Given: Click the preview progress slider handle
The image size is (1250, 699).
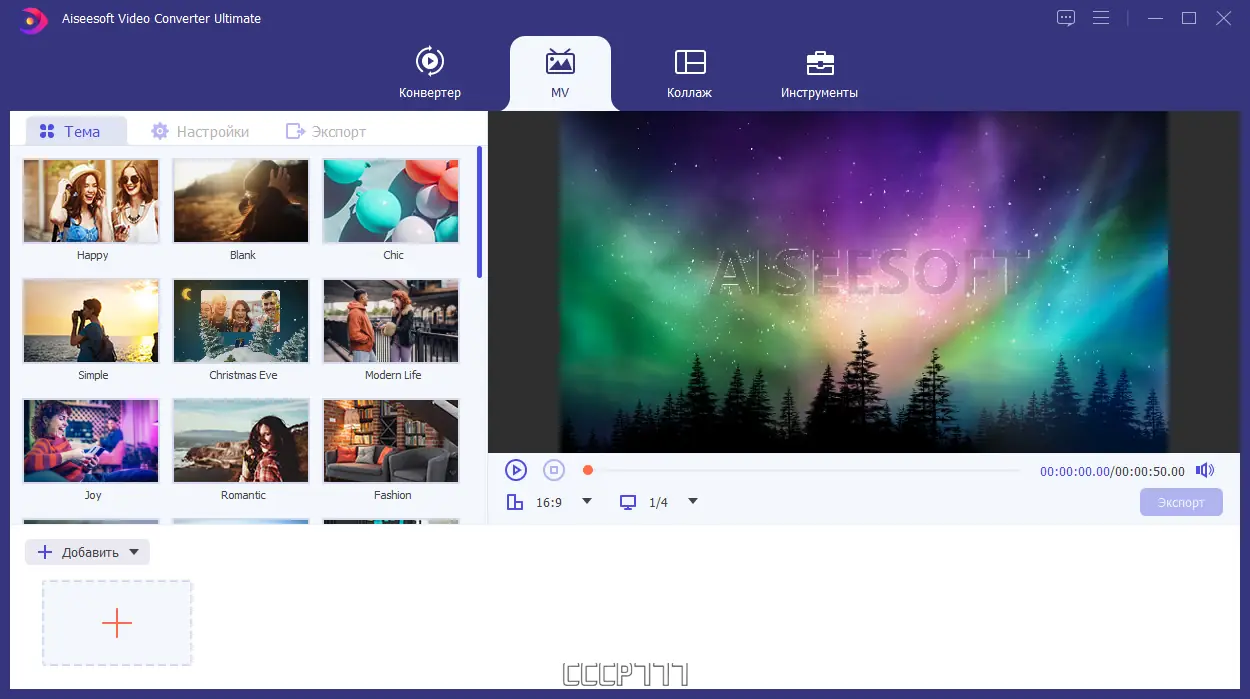Looking at the screenshot, I should (588, 470).
